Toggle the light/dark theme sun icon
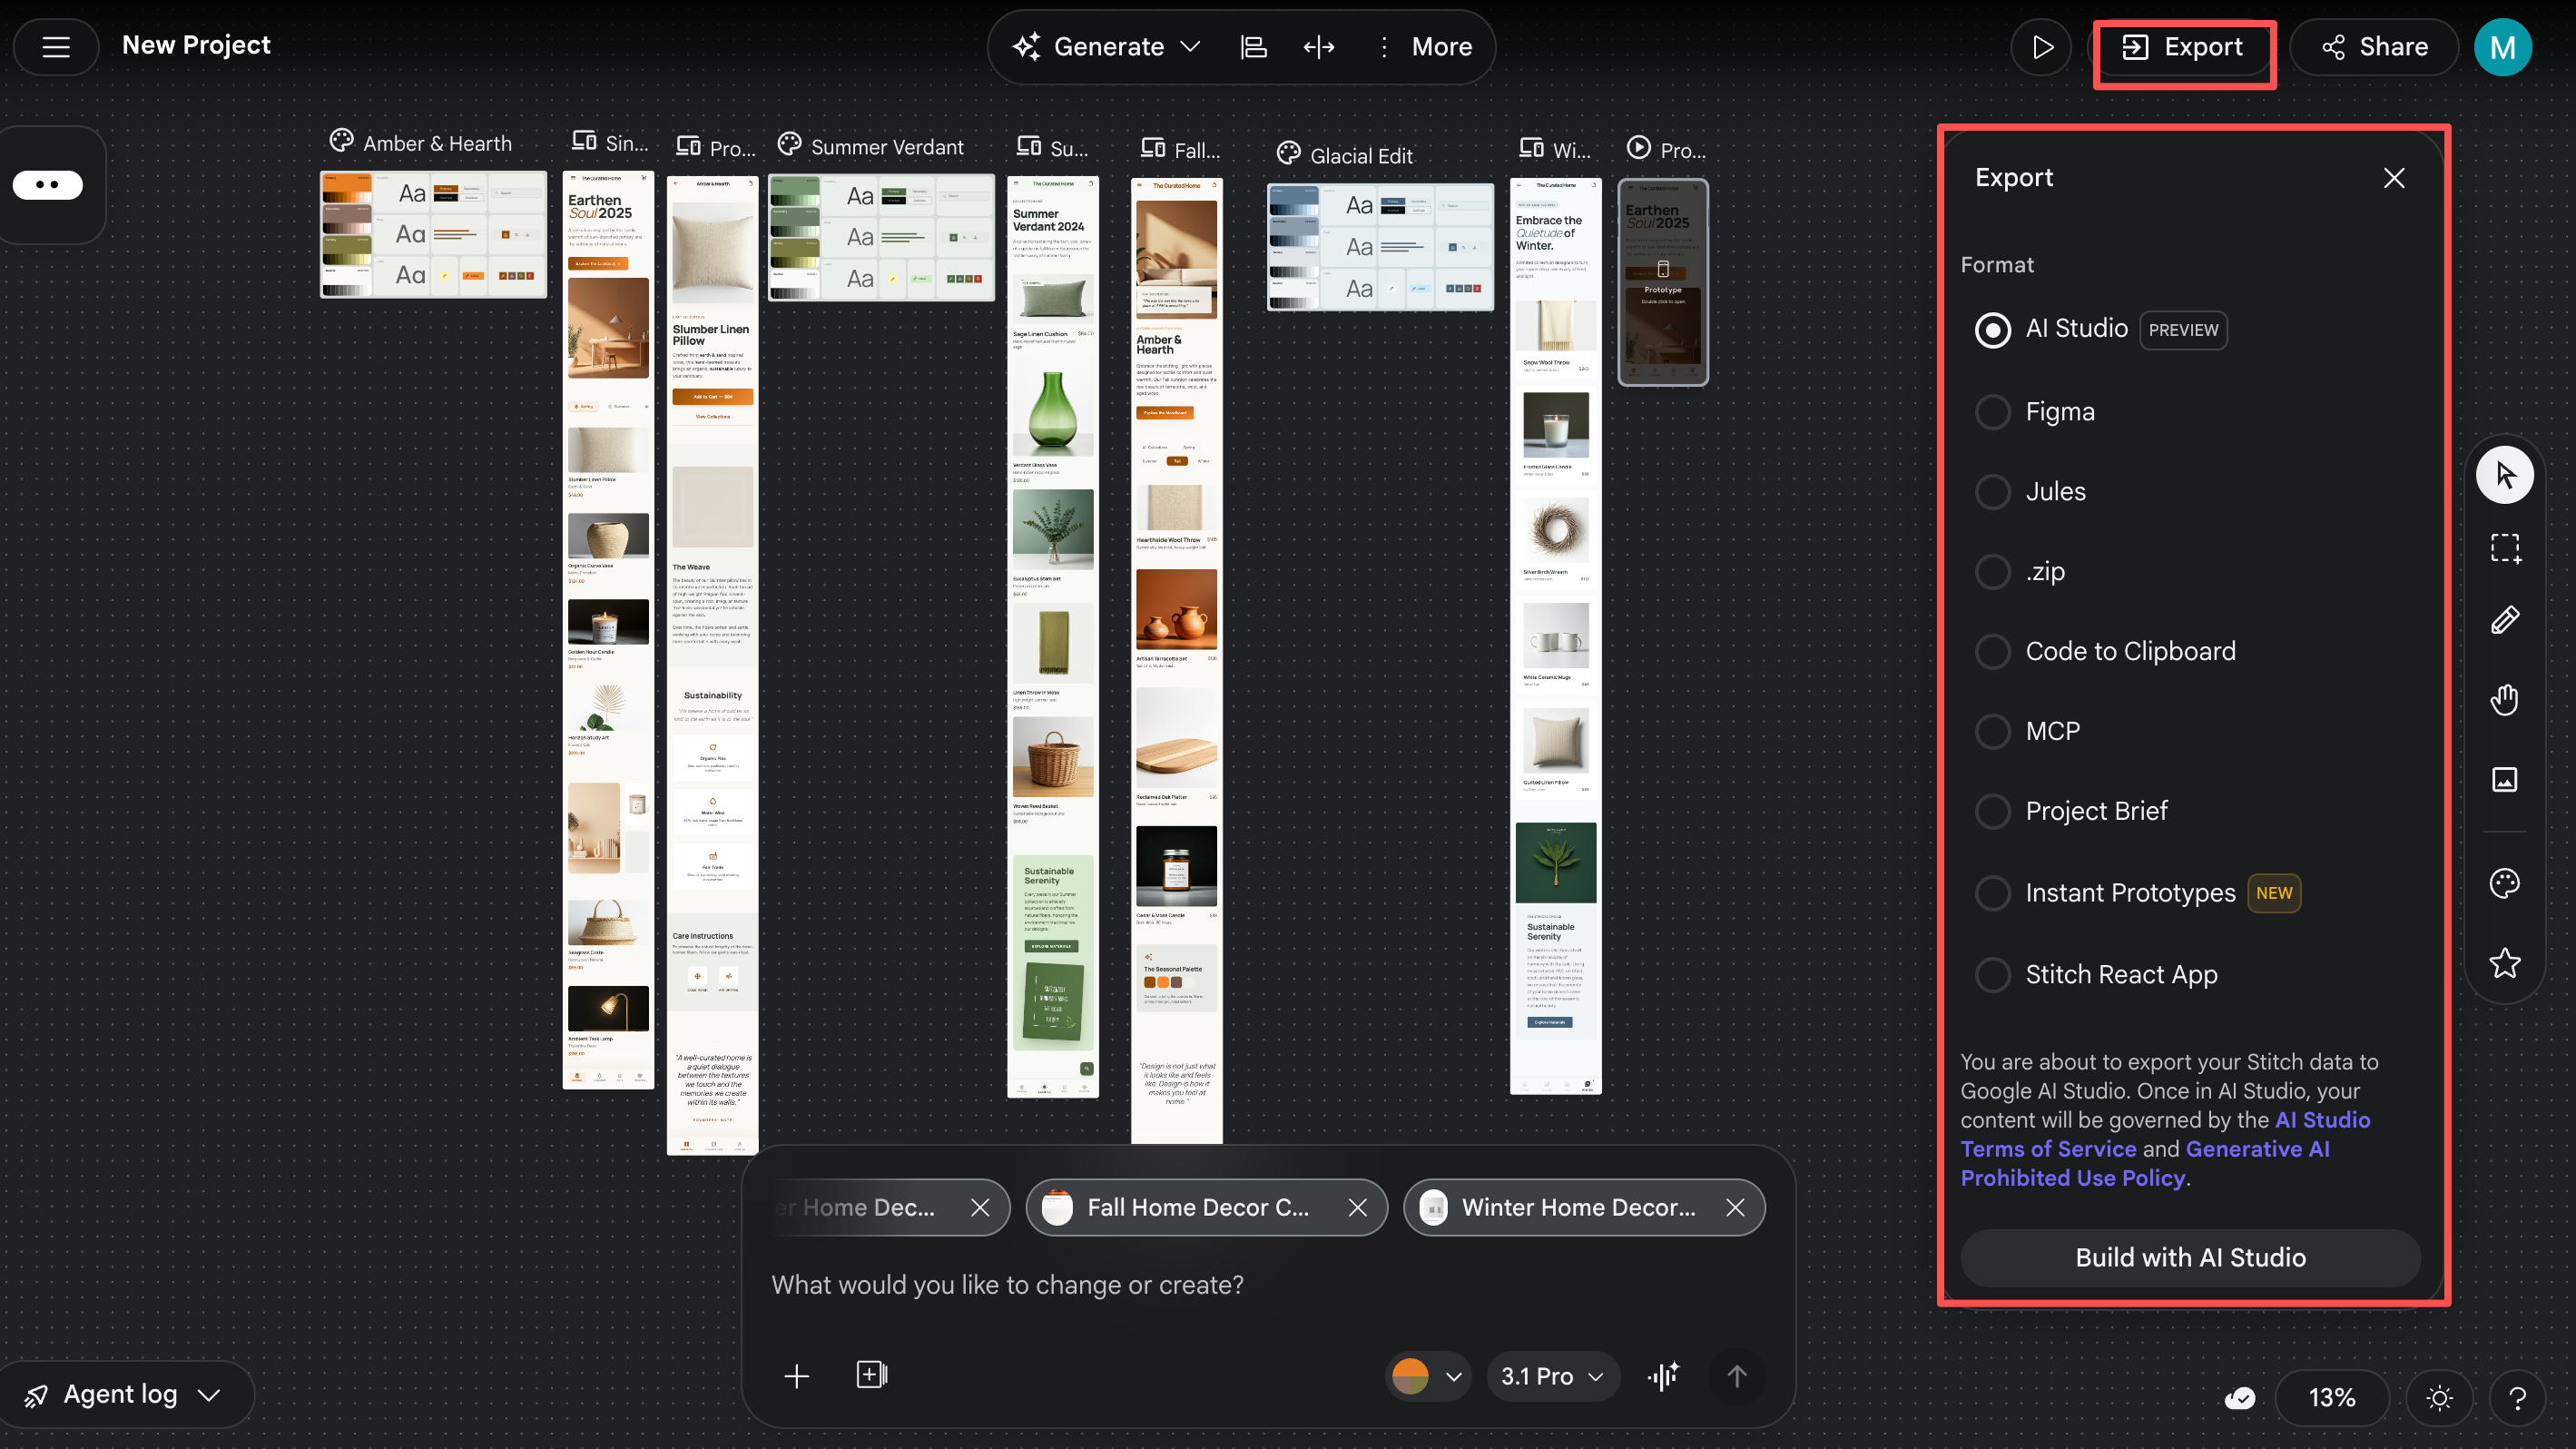2576x1449 pixels. pyautogui.click(x=2439, y=1397)
